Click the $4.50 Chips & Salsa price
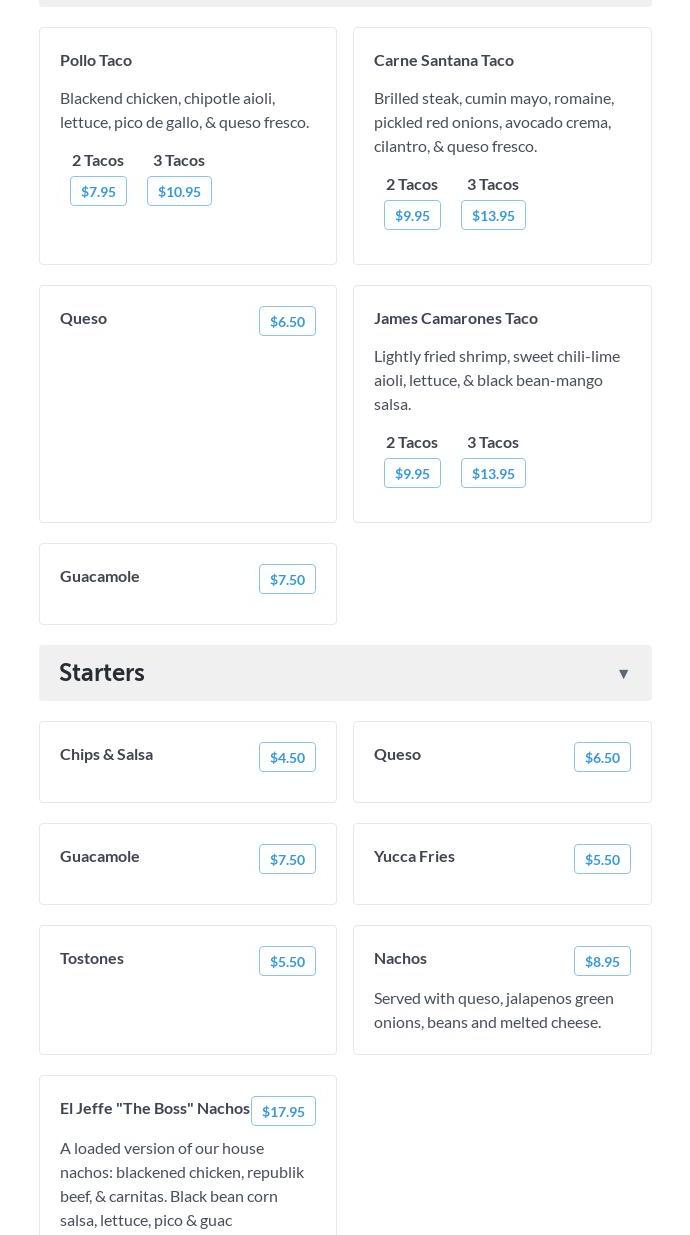This screenshot has width=690, height=1235. click(x=287, y=757)
